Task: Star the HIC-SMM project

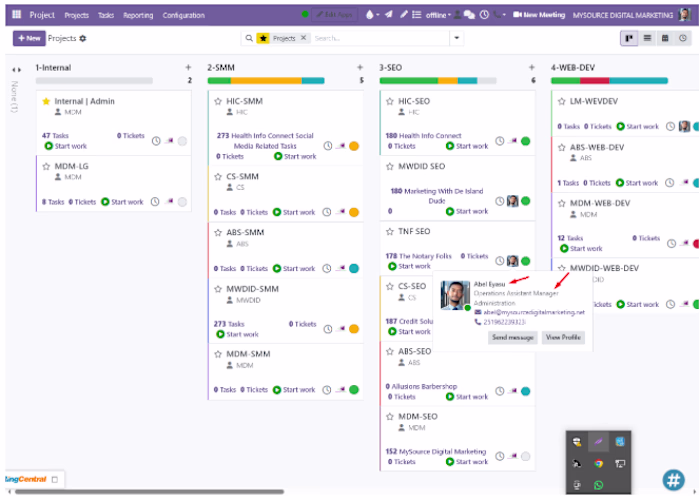Action: point(218,101)
